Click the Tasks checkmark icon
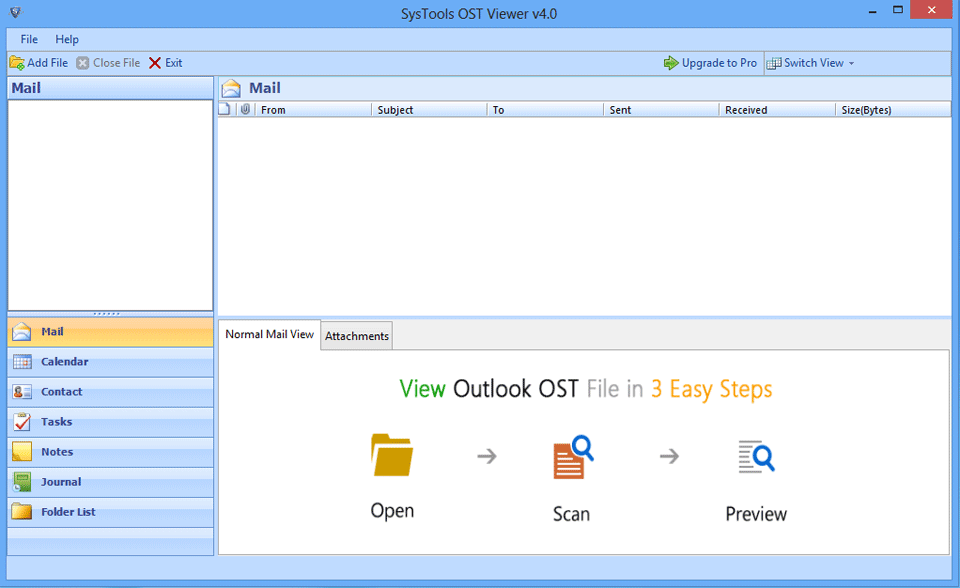The width and height of the screenshot is (960, 588). [x=22, y=421]
